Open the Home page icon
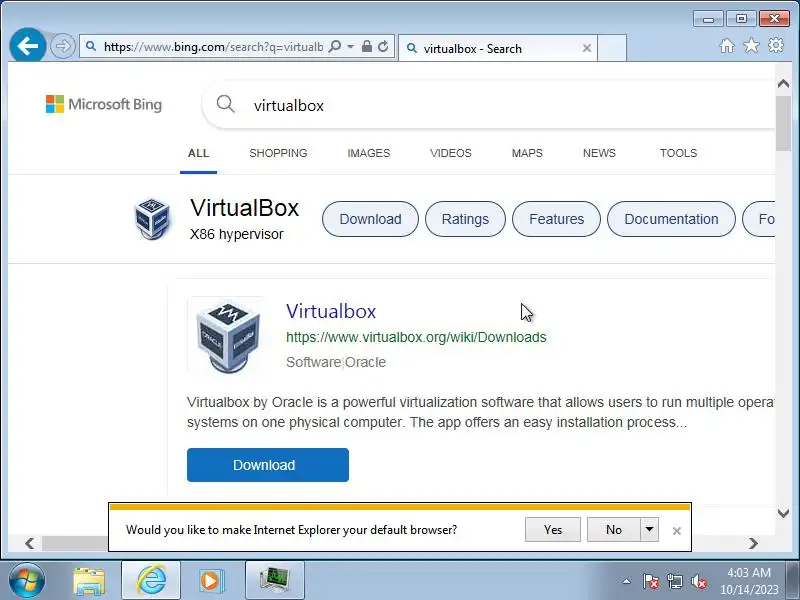Screen dimensions: 800x600 [727, 46]
